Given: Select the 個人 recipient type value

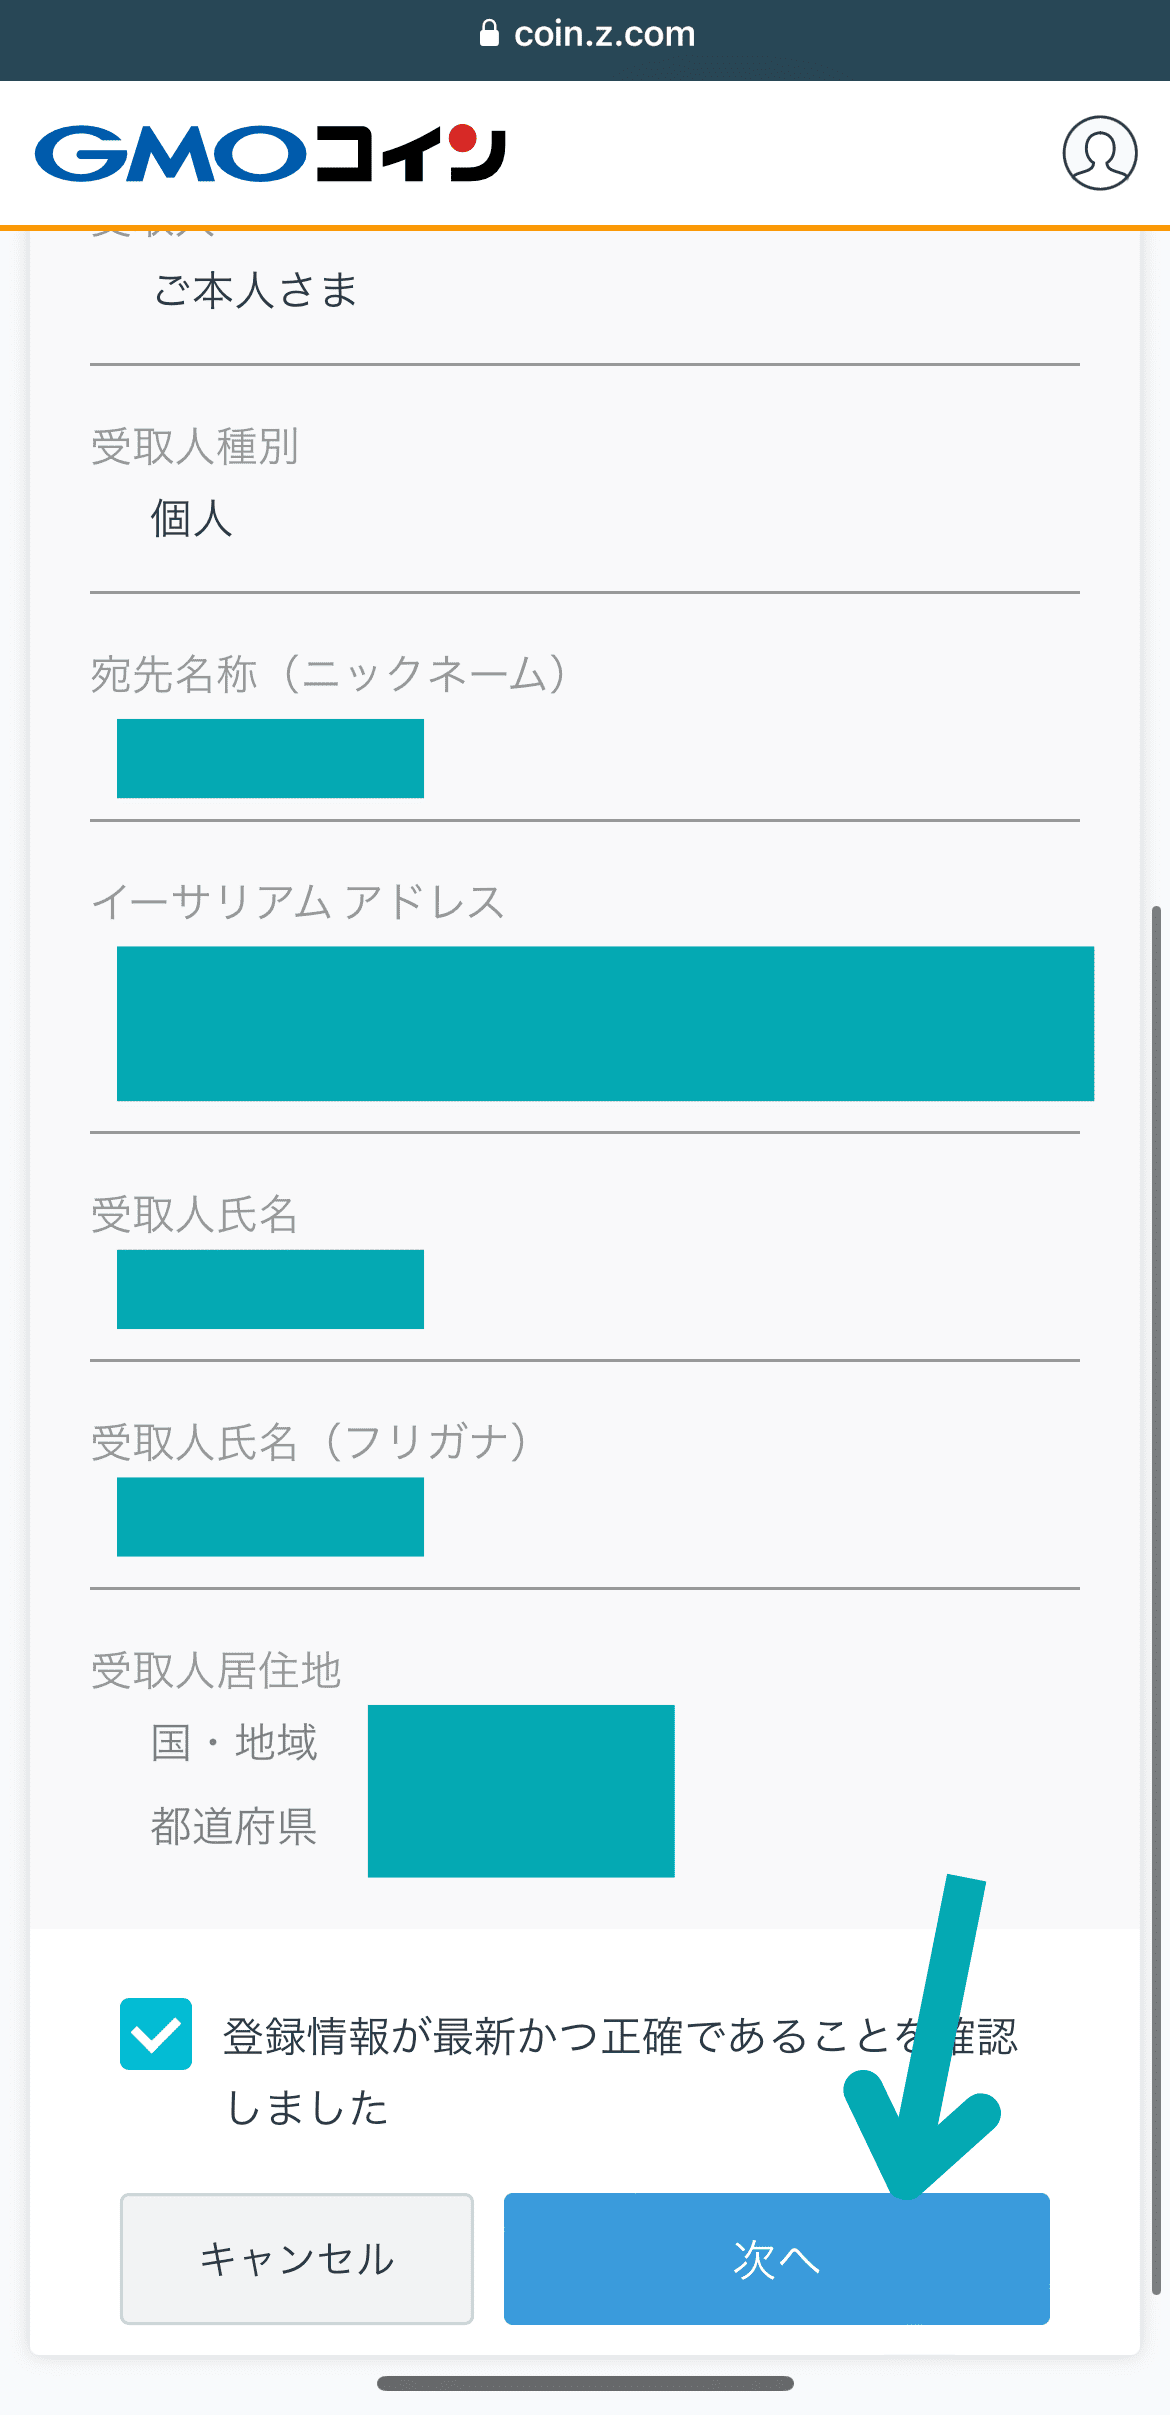Looking at the screenshot, I should 191,519.
